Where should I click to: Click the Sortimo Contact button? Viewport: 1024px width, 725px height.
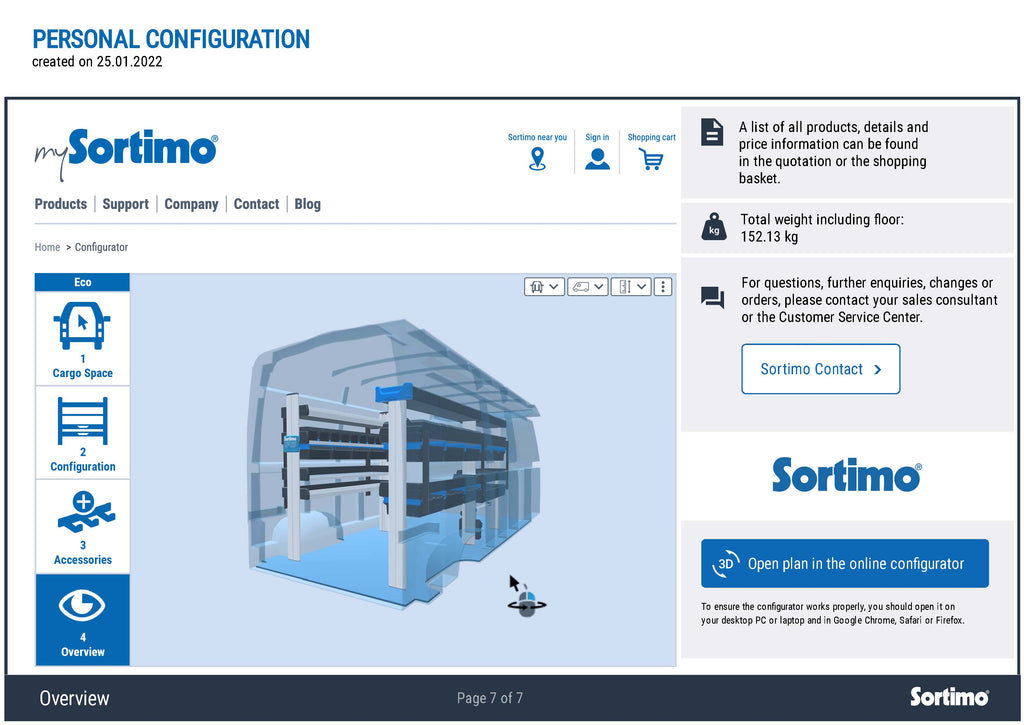point(821,369)
